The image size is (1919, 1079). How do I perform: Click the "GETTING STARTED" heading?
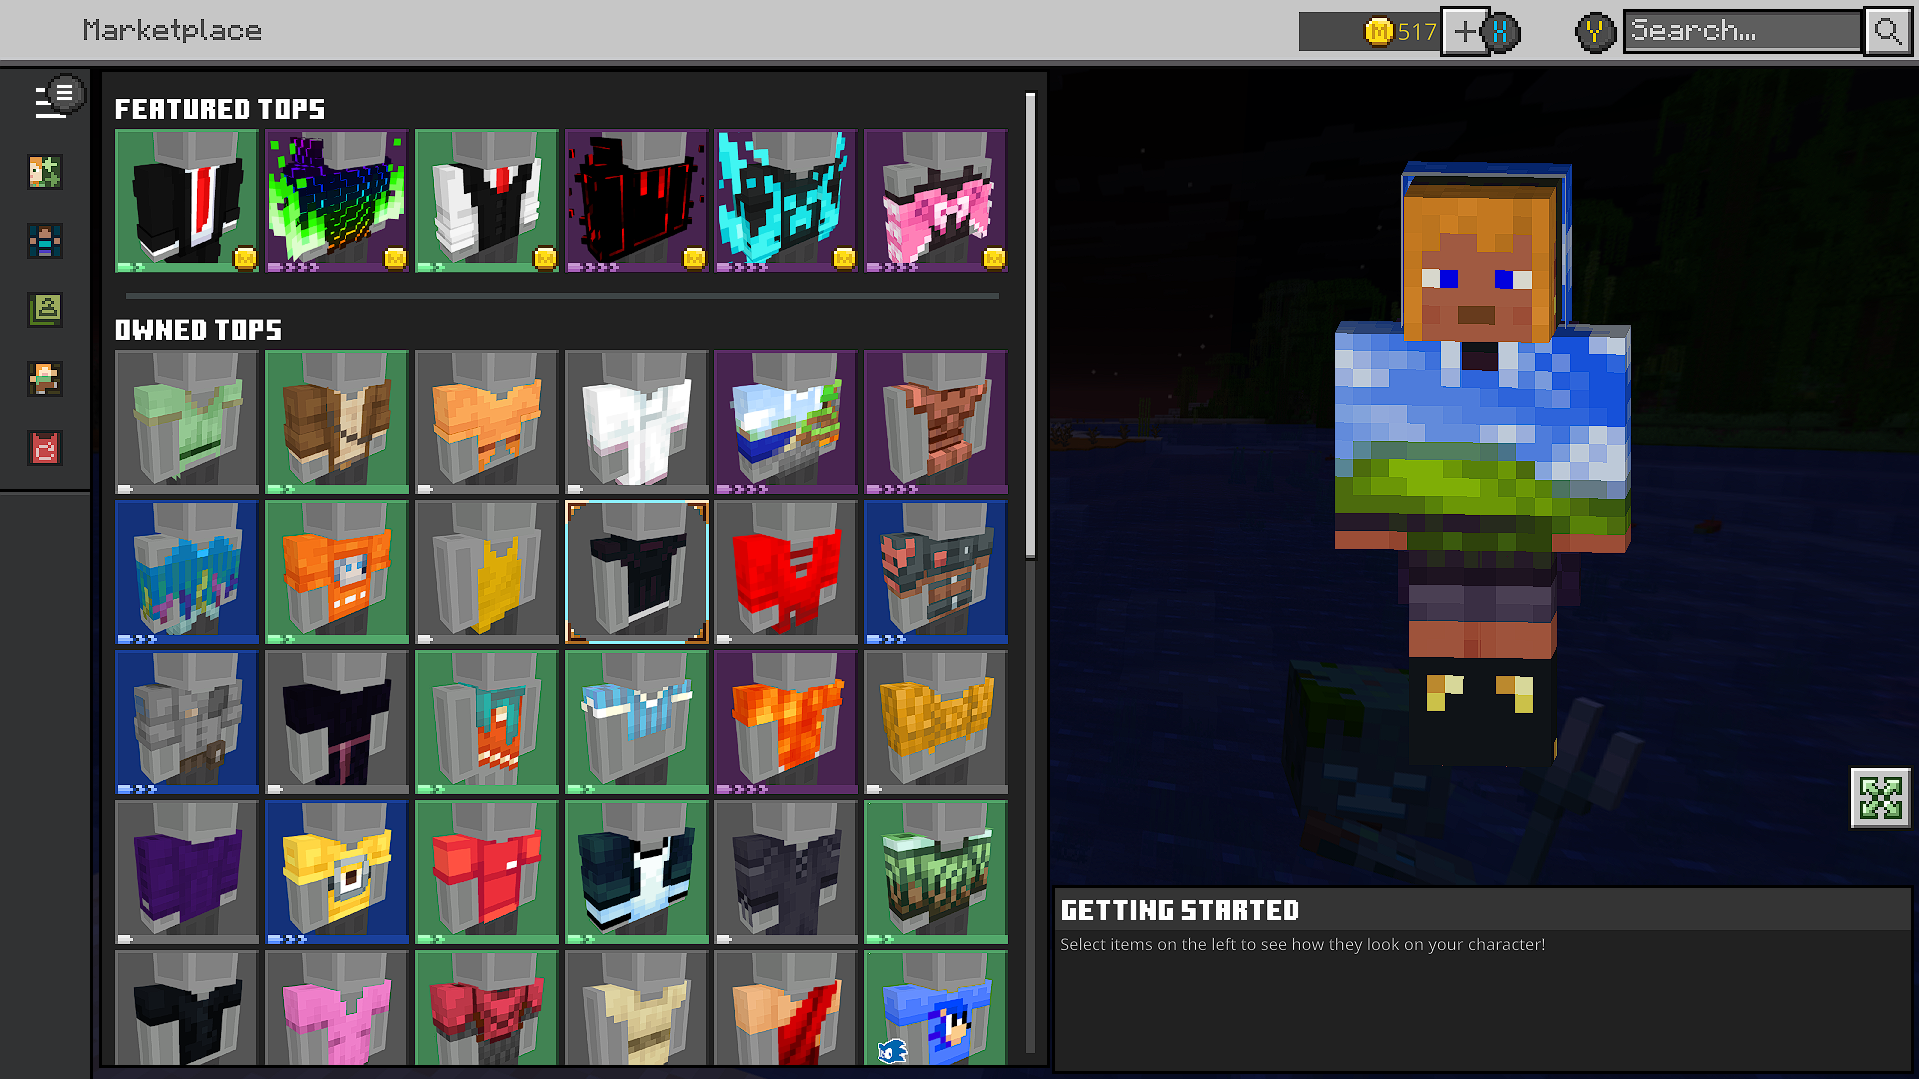[x=1180, y=910]
